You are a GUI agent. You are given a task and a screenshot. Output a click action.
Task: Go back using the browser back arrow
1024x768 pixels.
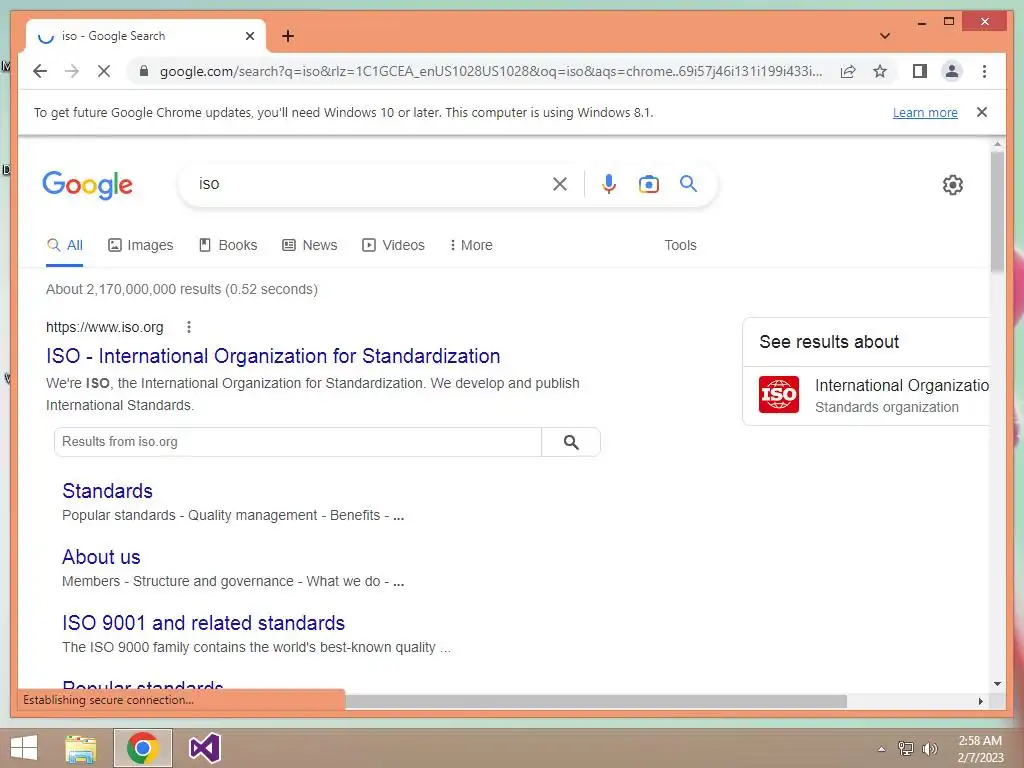(x=40, y=71)
